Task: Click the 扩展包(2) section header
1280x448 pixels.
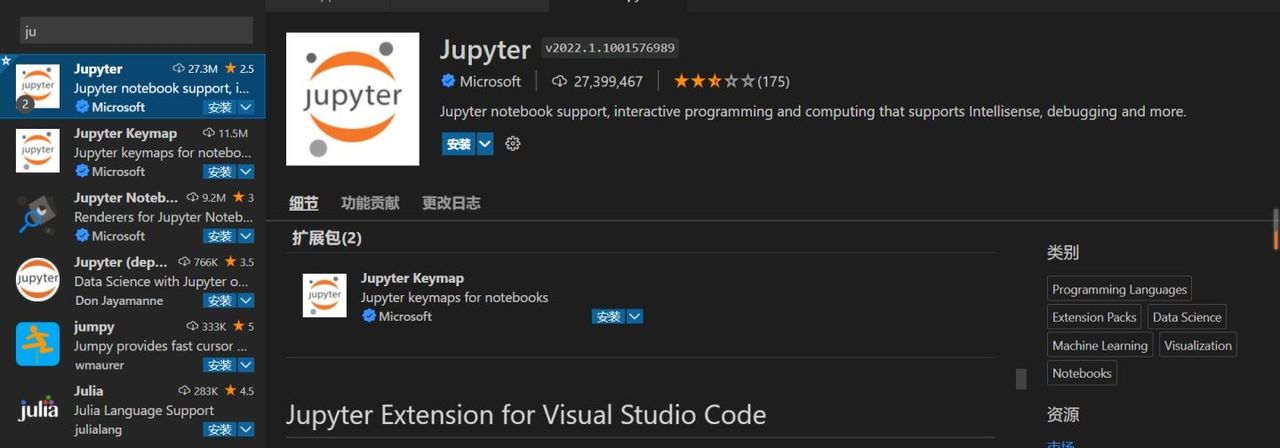Action: click(327, 238)
